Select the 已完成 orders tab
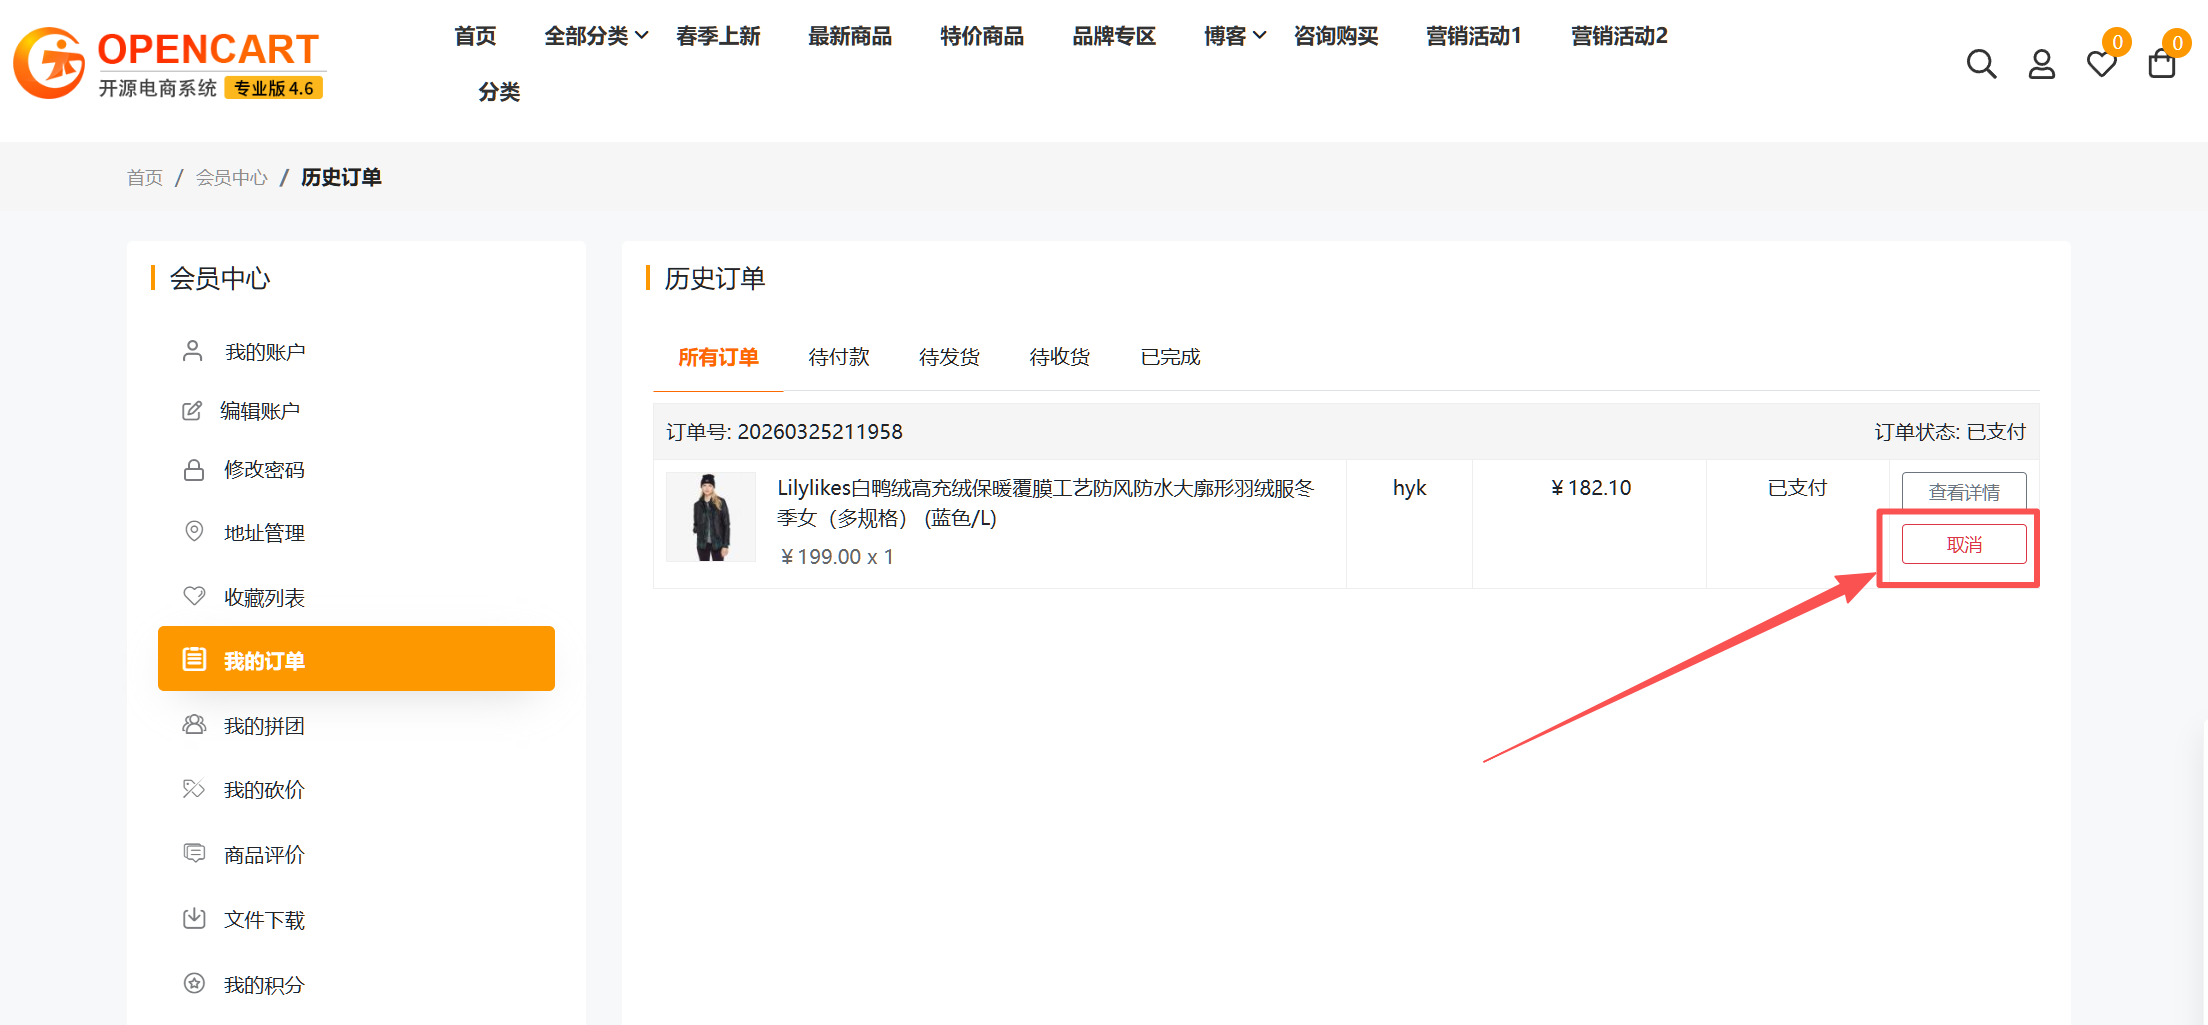Image resolution: width=2208 pixels, height=1025 pixels. (x=1170, y=357)
